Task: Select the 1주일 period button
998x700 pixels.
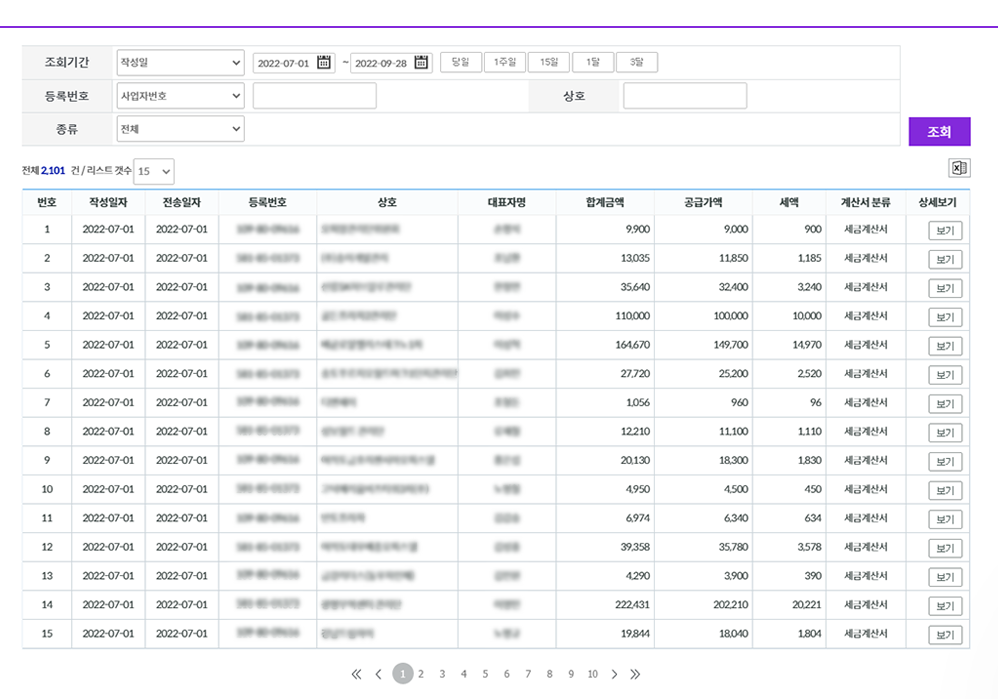Action: 505,62
